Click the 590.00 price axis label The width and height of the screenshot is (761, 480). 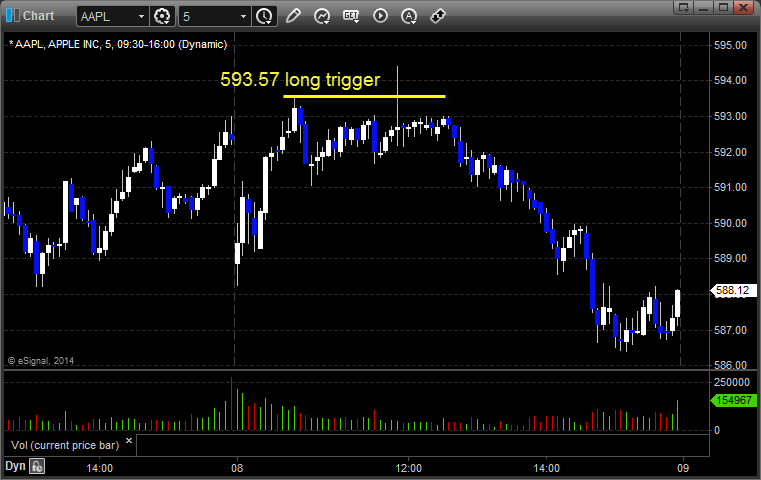730,223
